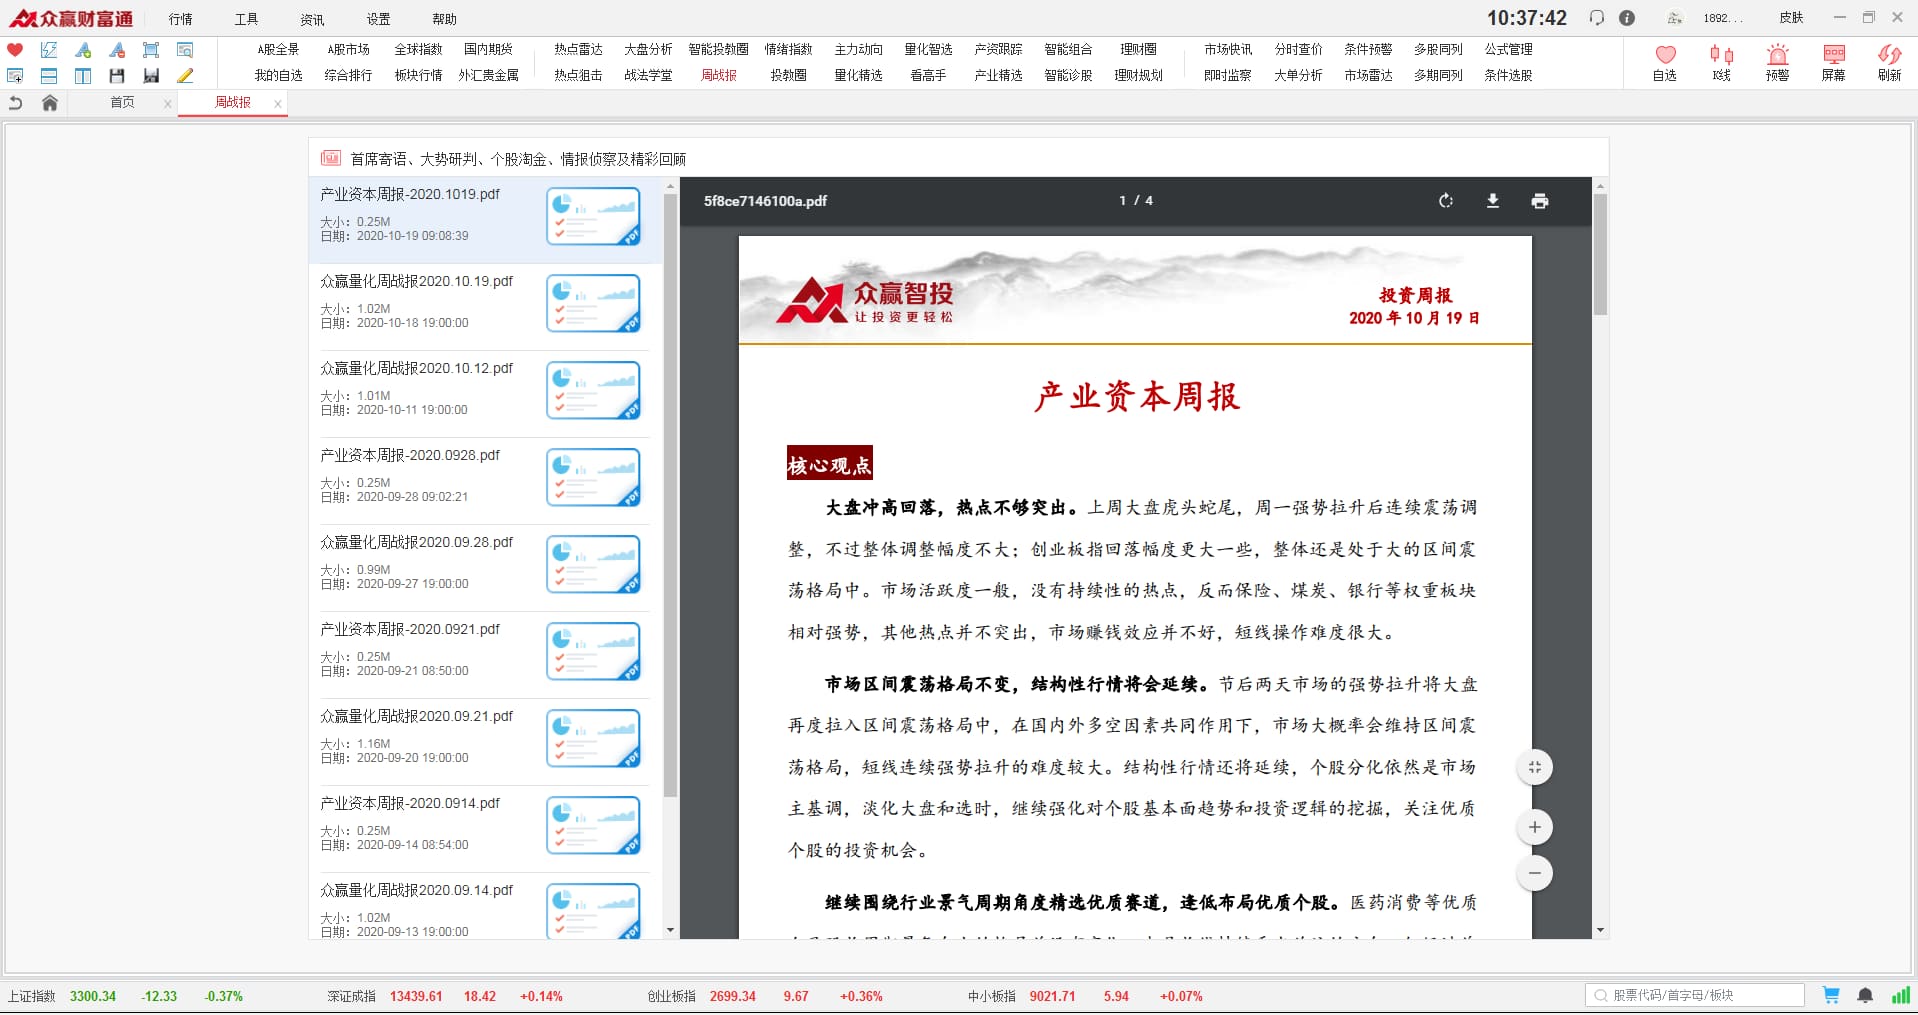The image size is (1918, 1015).
Task: Go to home via house icon
Action: pos(50,103)
